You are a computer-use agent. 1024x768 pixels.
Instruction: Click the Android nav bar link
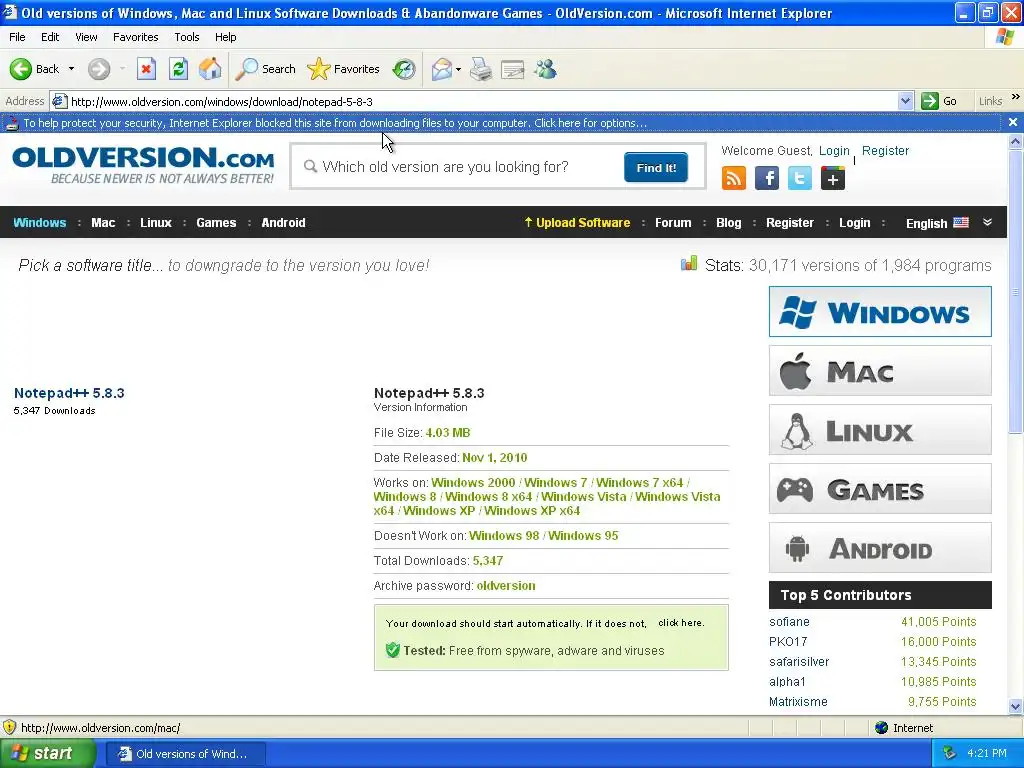[283, 223]
